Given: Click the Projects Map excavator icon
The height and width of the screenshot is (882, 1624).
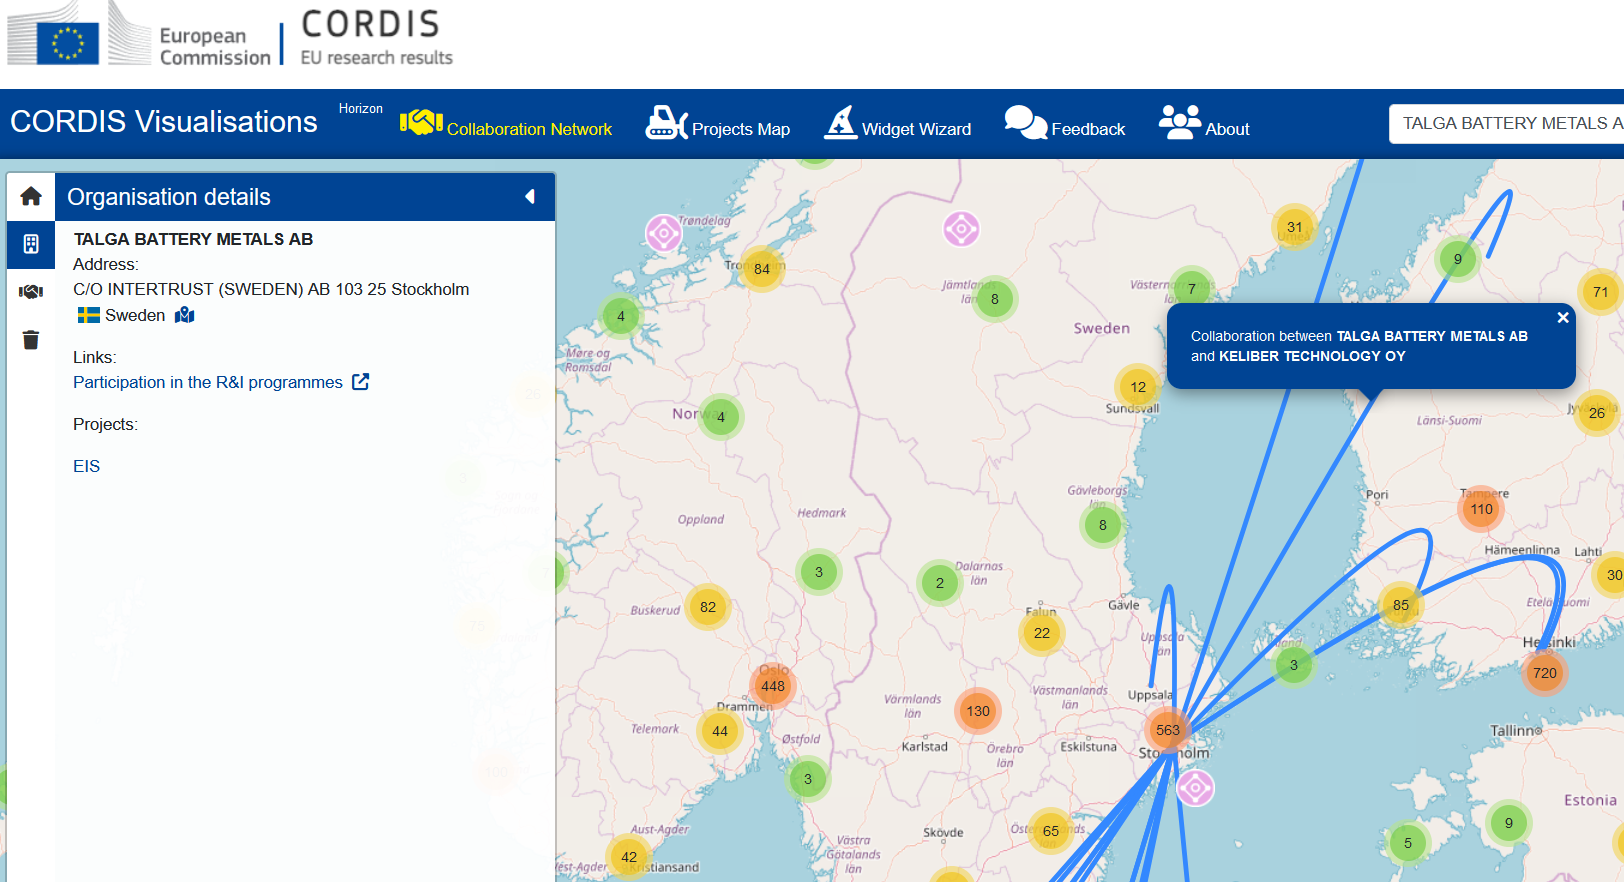Looking at the screenshot, I should pos(666,122).
